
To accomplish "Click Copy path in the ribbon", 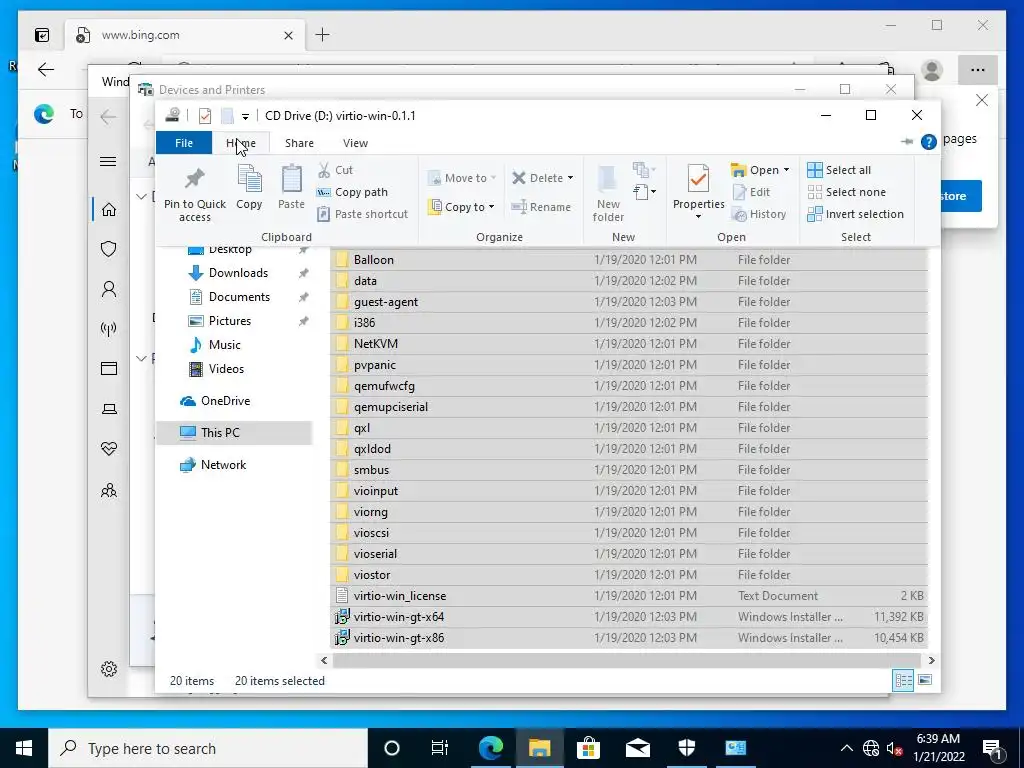I will click(353, 192).
